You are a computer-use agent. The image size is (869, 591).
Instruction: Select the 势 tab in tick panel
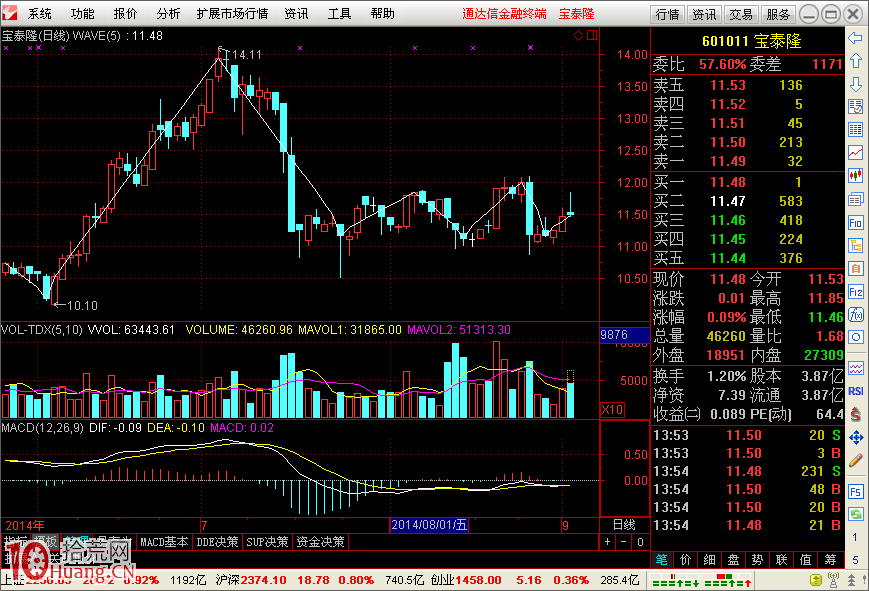[x=758, y=559]
